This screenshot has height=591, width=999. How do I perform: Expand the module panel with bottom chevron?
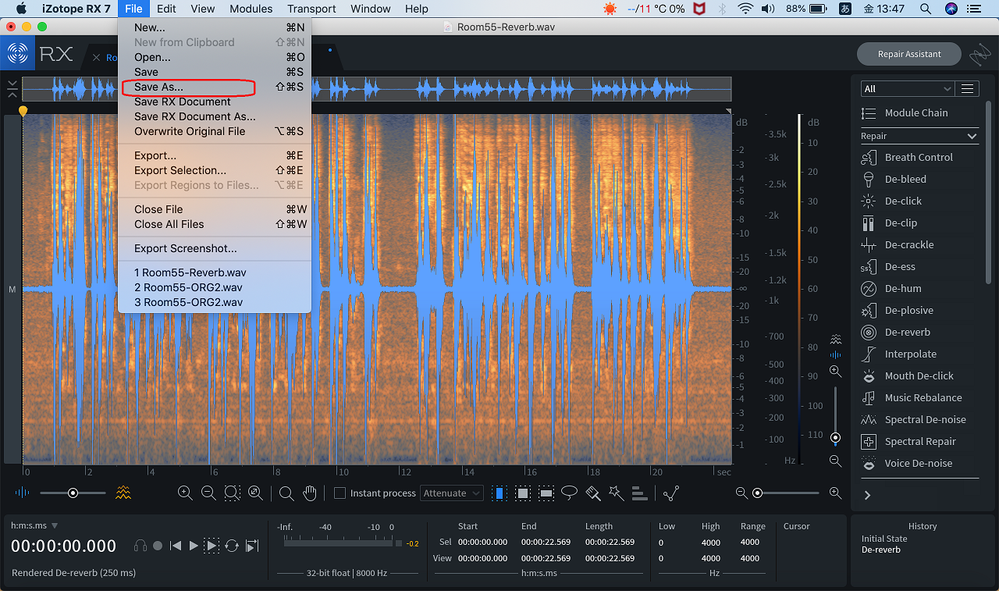[867, 495]
